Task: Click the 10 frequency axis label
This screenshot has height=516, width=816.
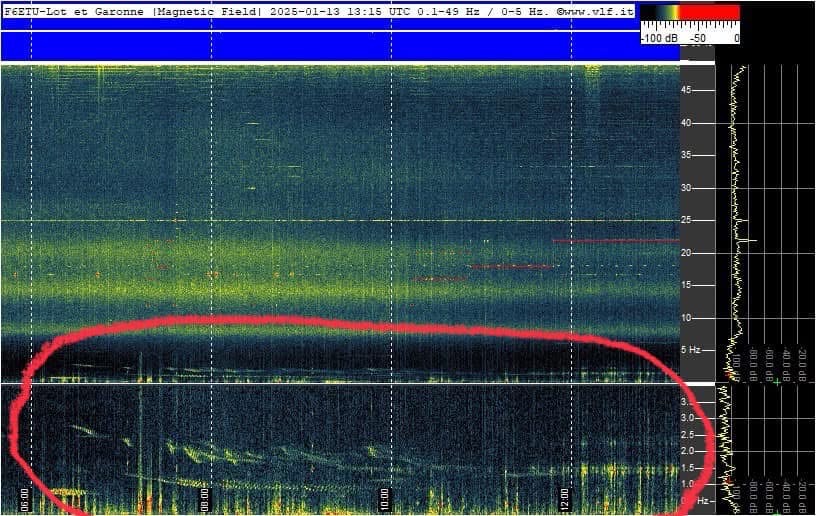Action: coord(687,318)
